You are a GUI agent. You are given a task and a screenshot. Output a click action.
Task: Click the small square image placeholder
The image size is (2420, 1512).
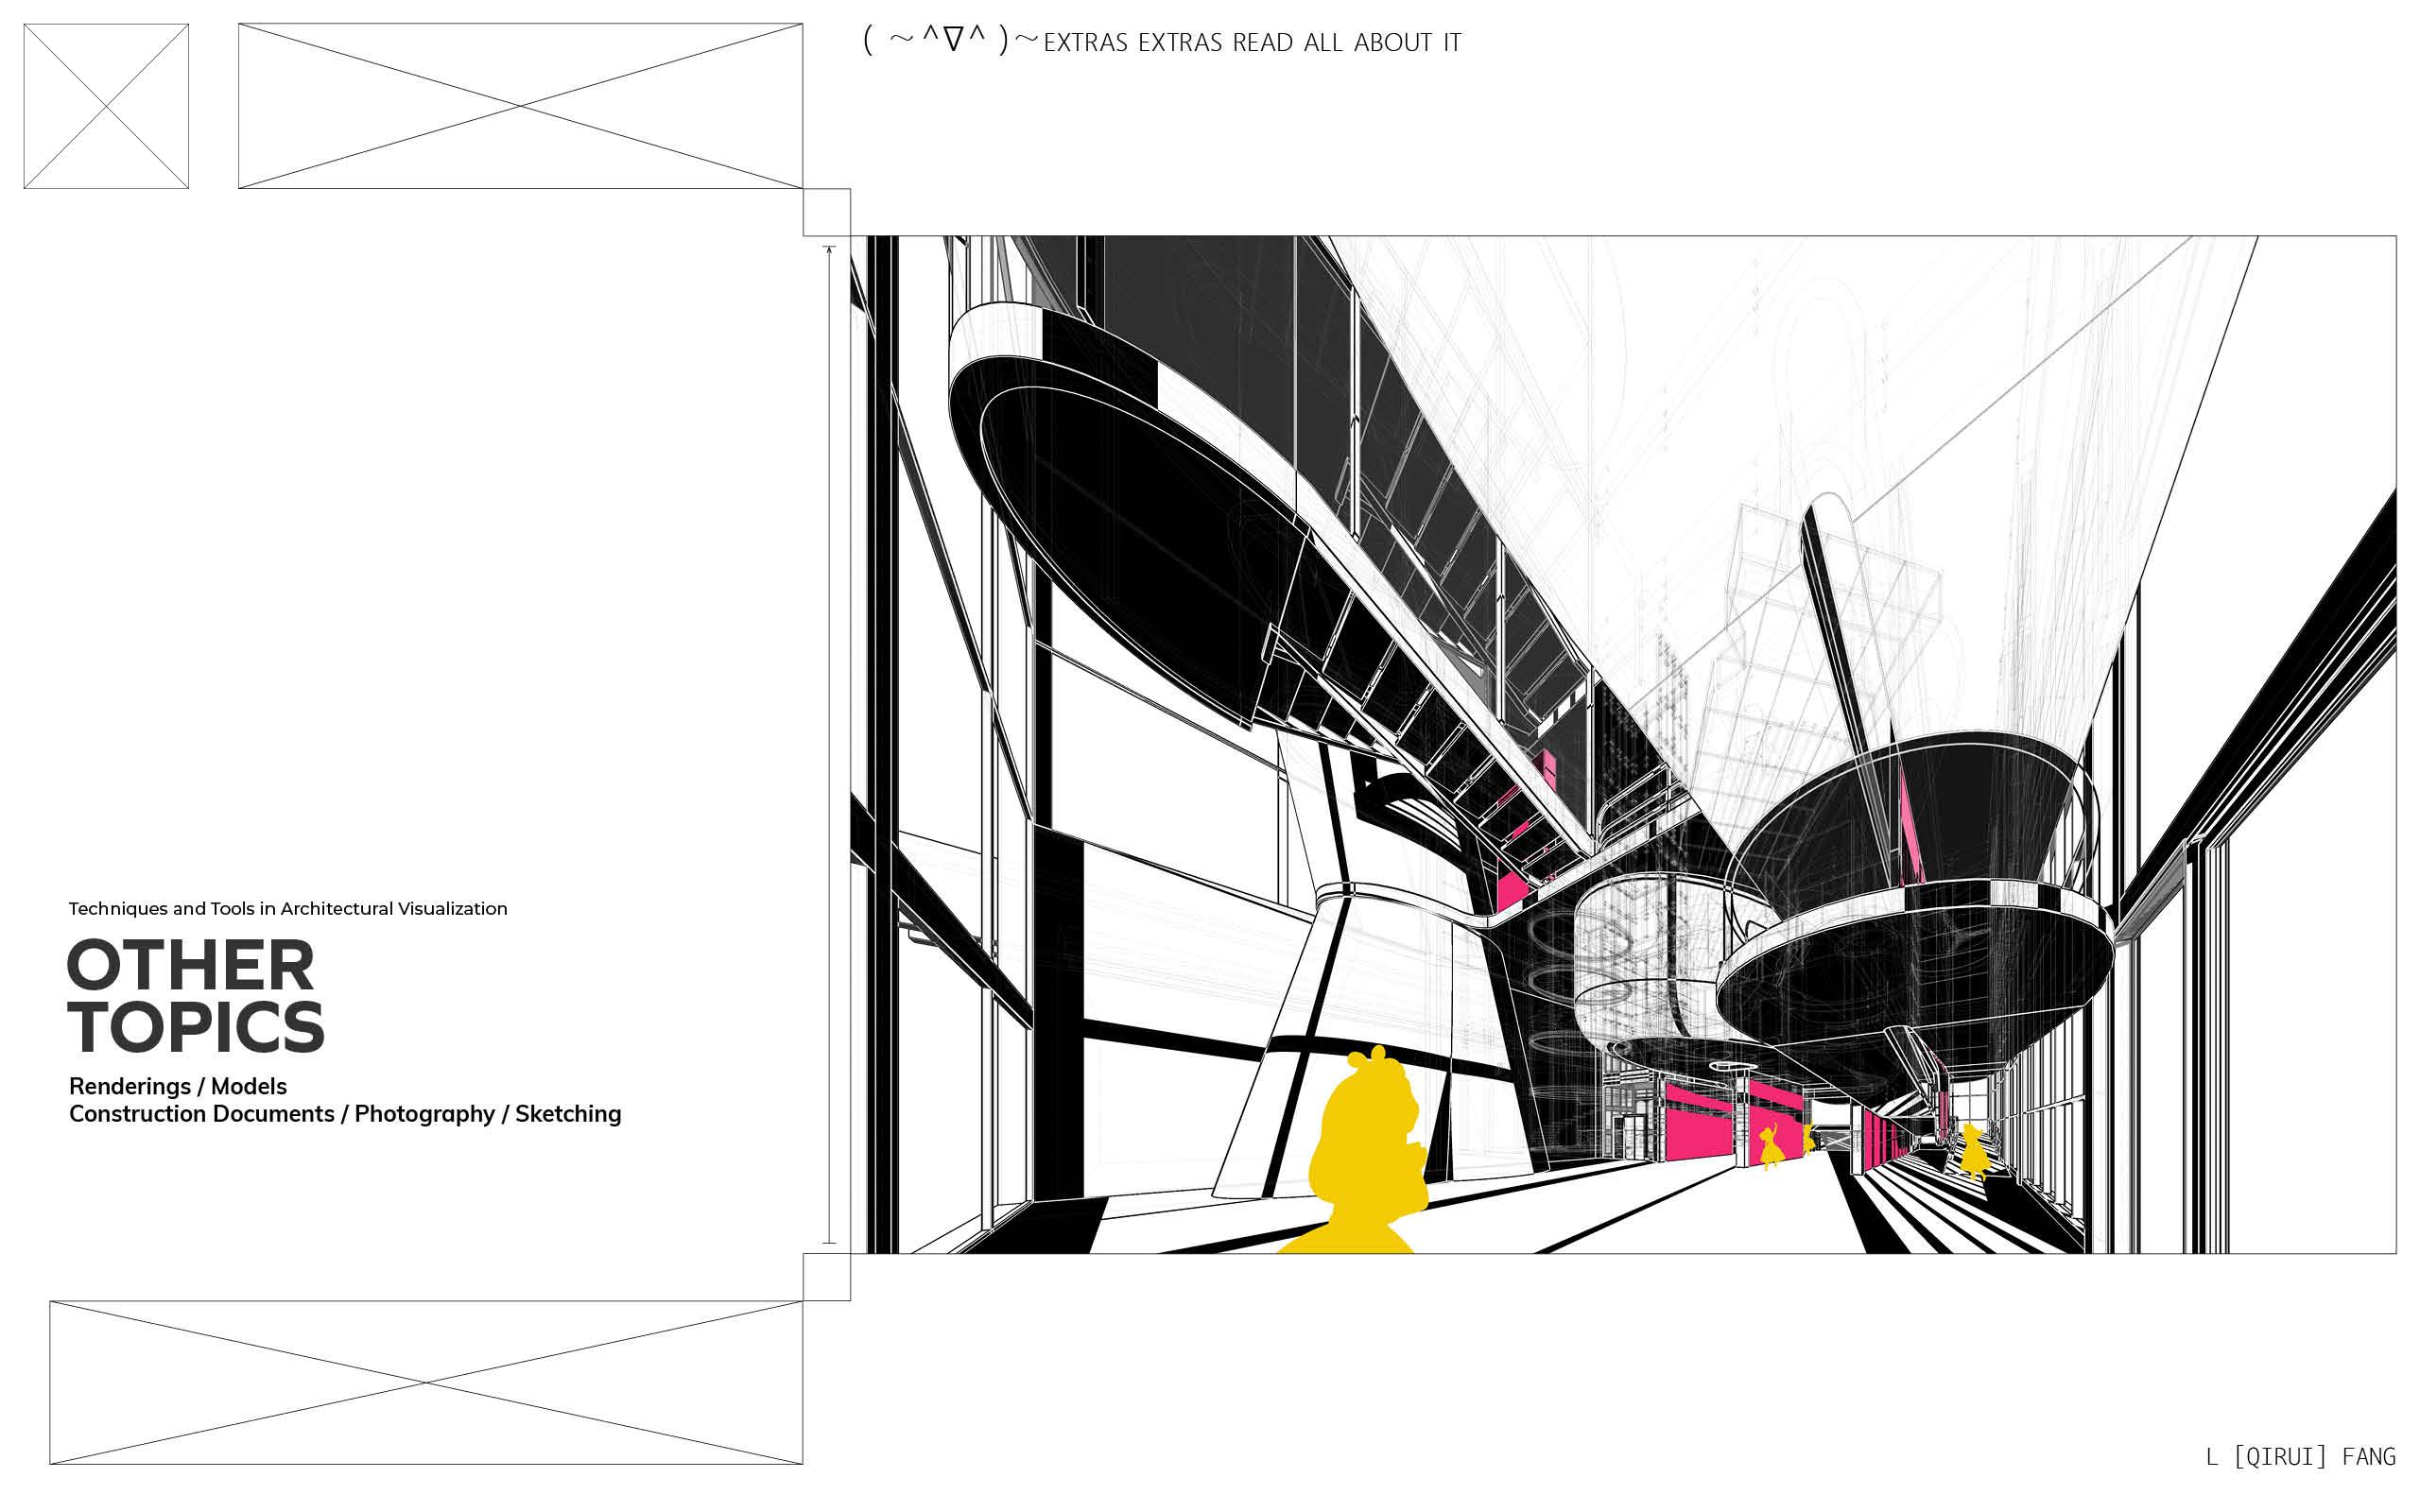[106, 106]
